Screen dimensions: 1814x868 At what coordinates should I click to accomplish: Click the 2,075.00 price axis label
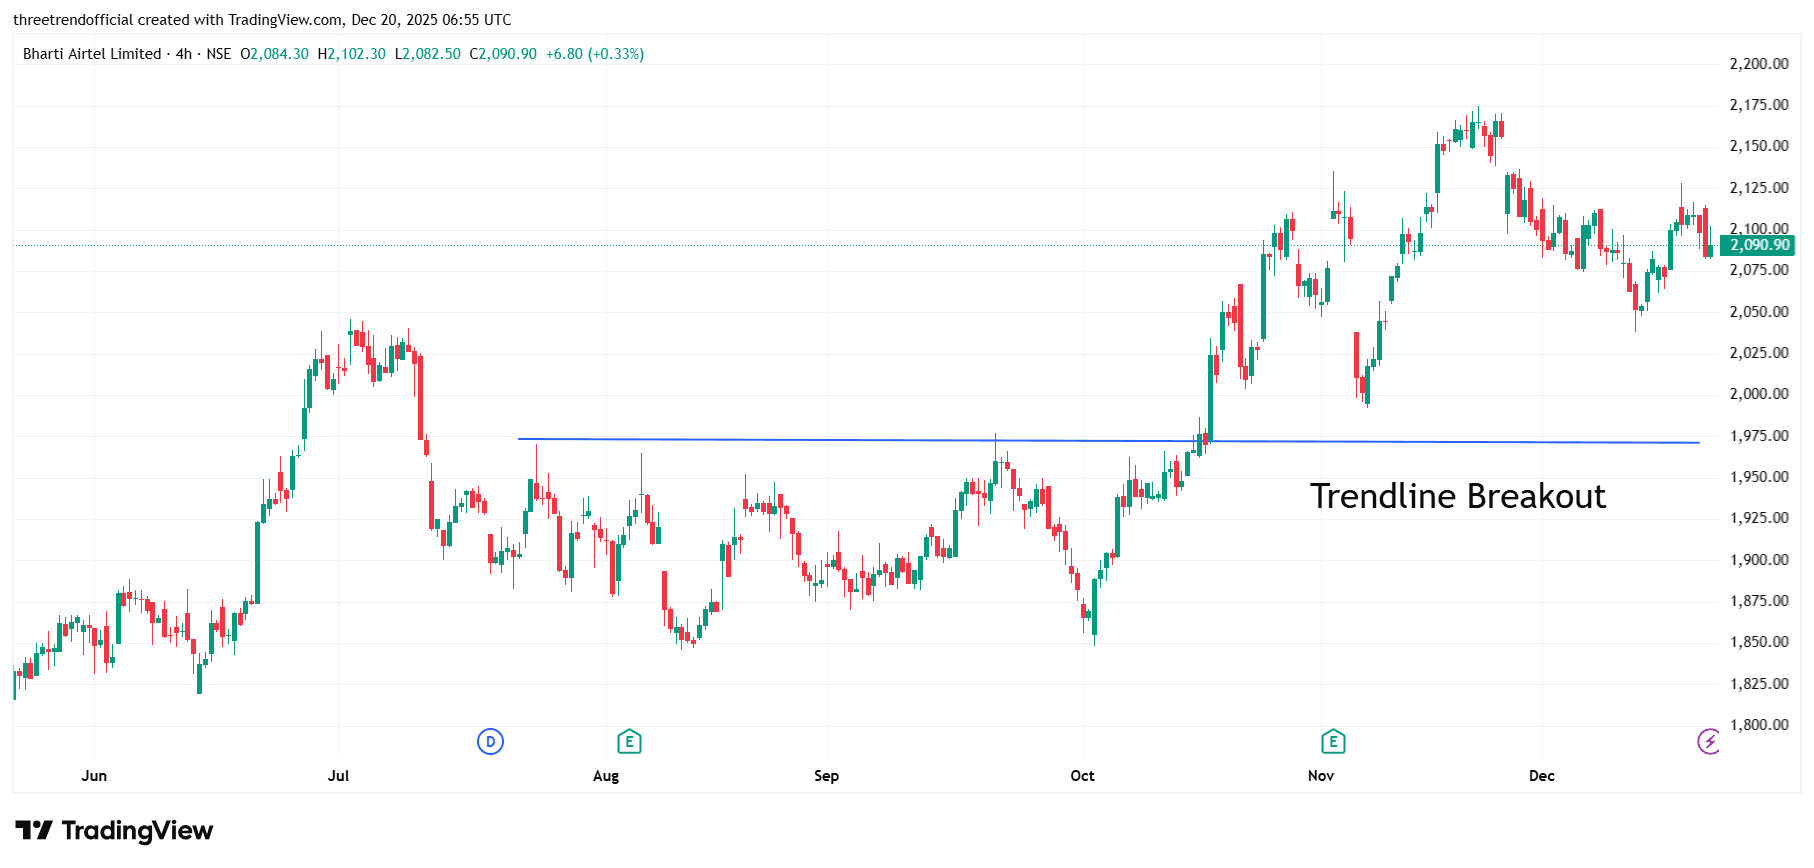(x=1759, y=270)
